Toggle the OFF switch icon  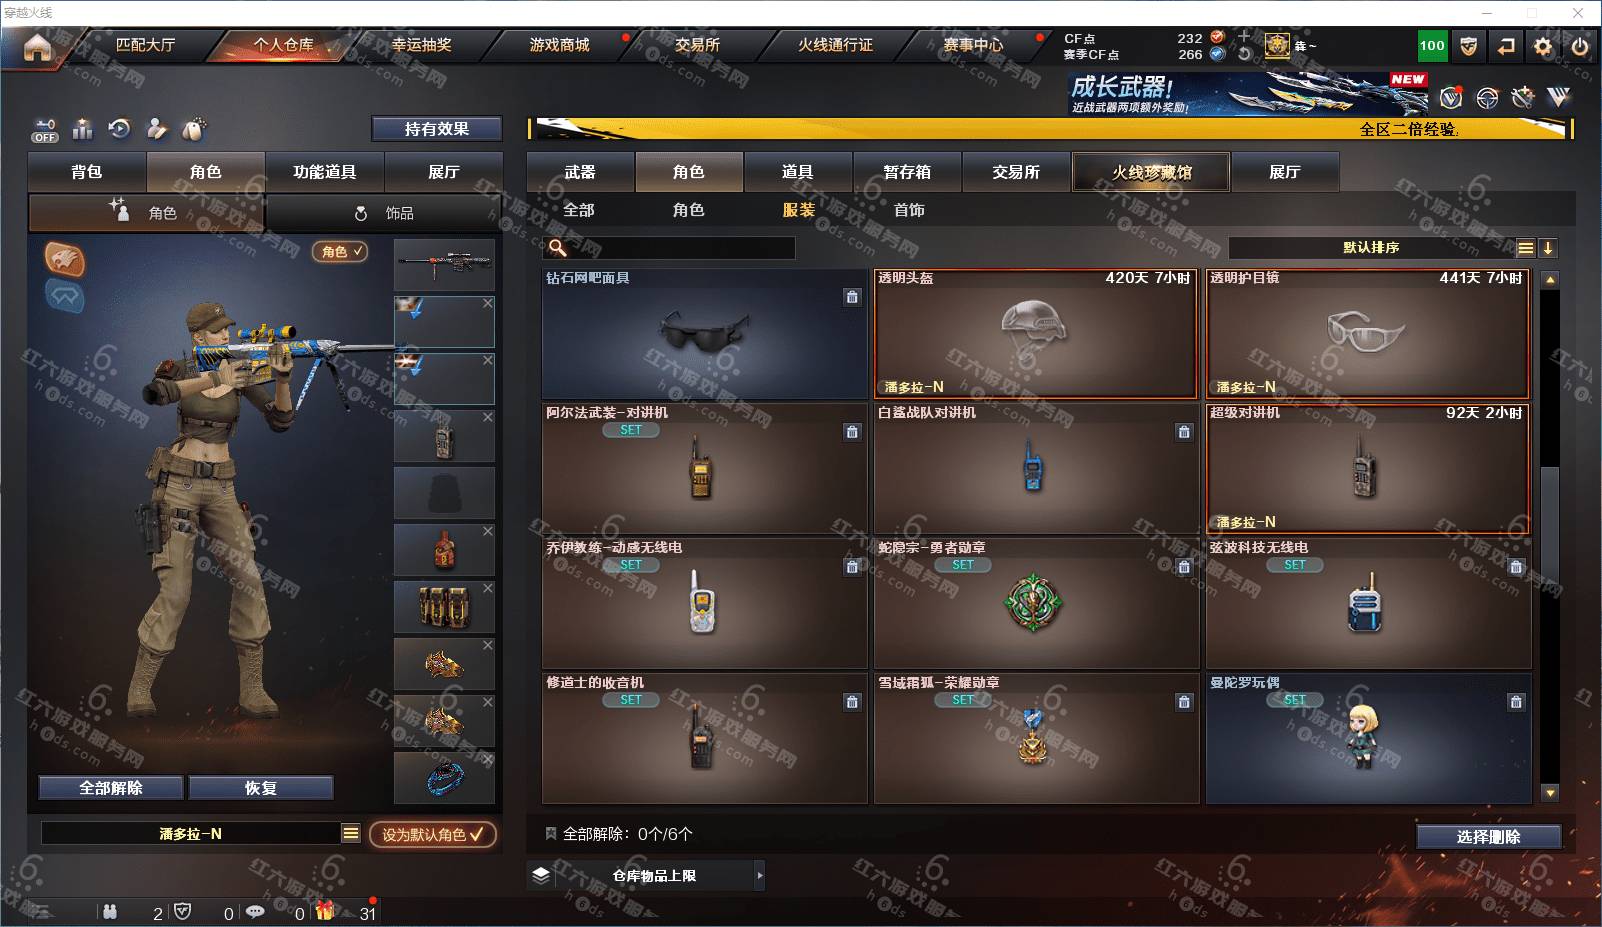coord(45,130)
